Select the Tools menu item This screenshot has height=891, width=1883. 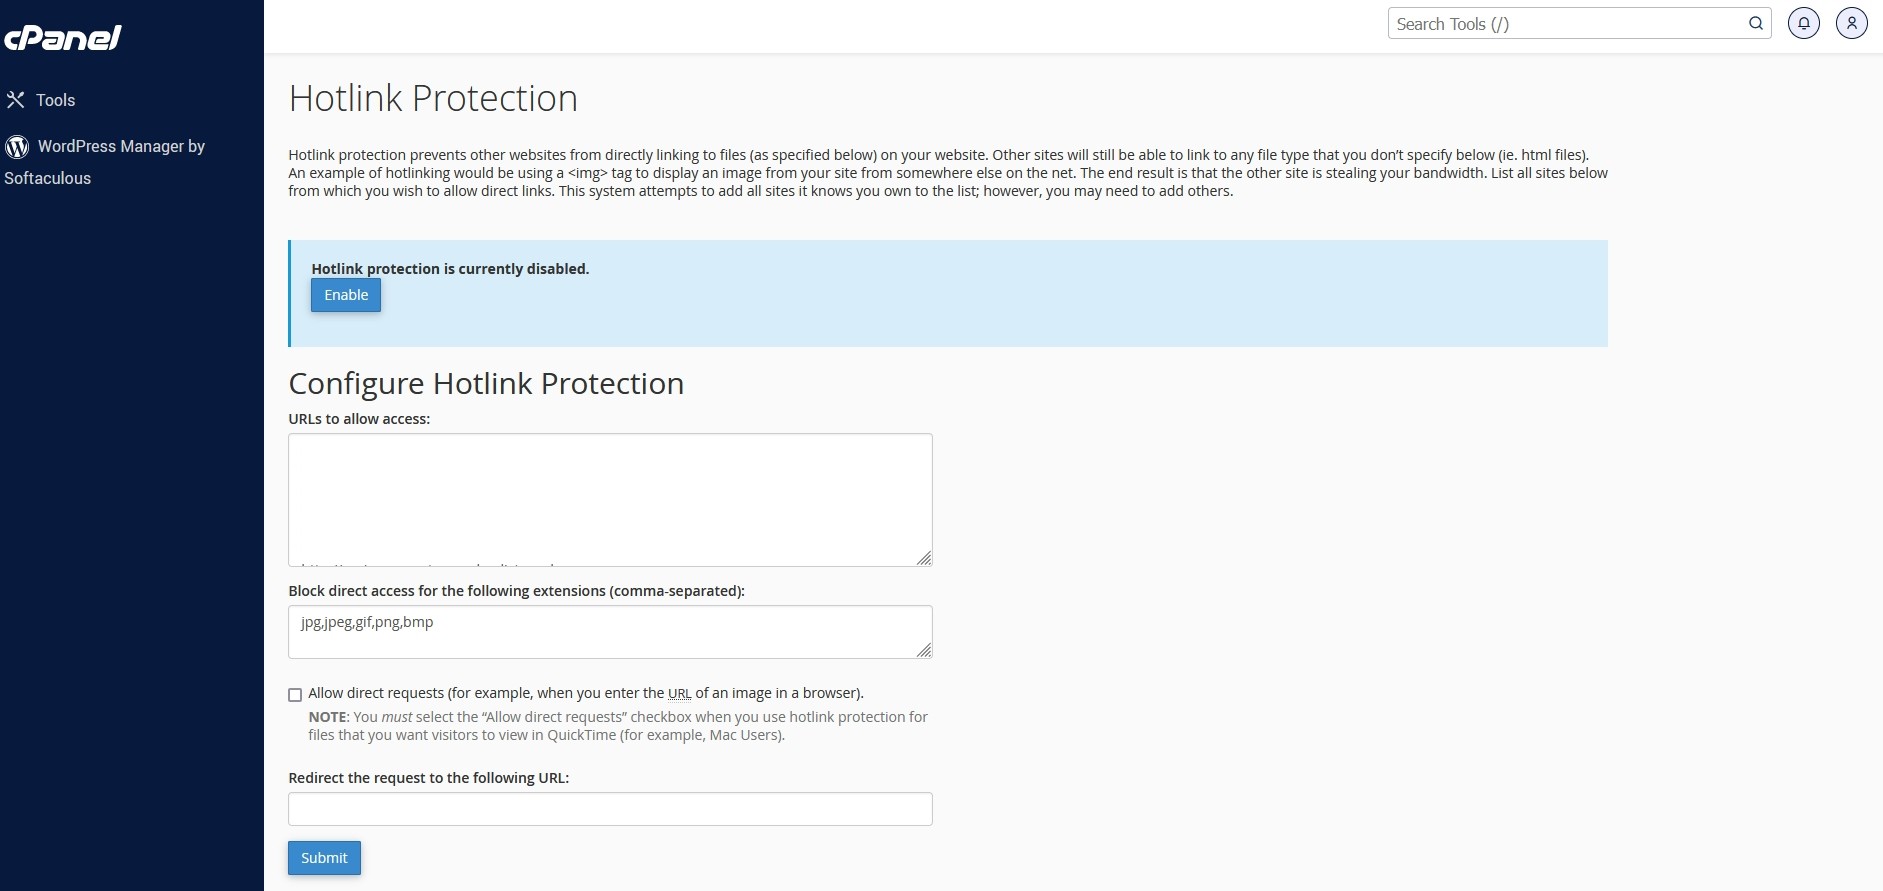coord(56,100)
